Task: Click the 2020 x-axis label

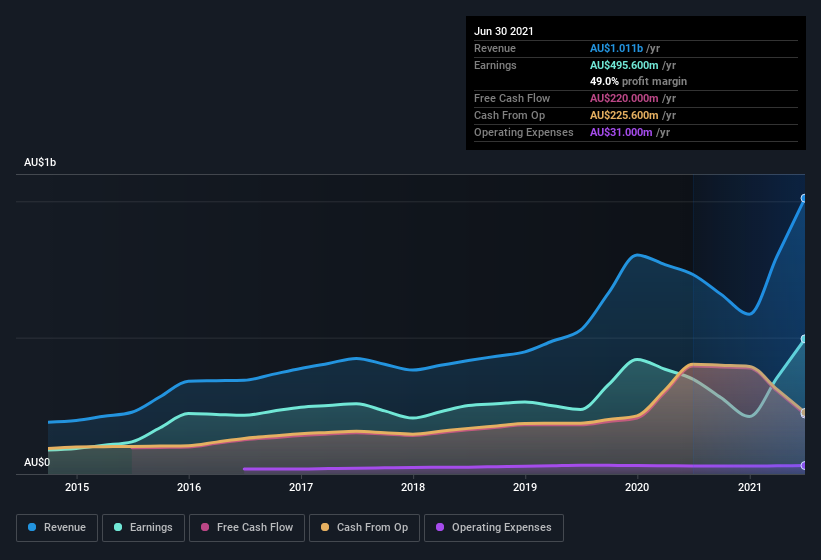Action: pyautogui.click(x=637, y=487)
